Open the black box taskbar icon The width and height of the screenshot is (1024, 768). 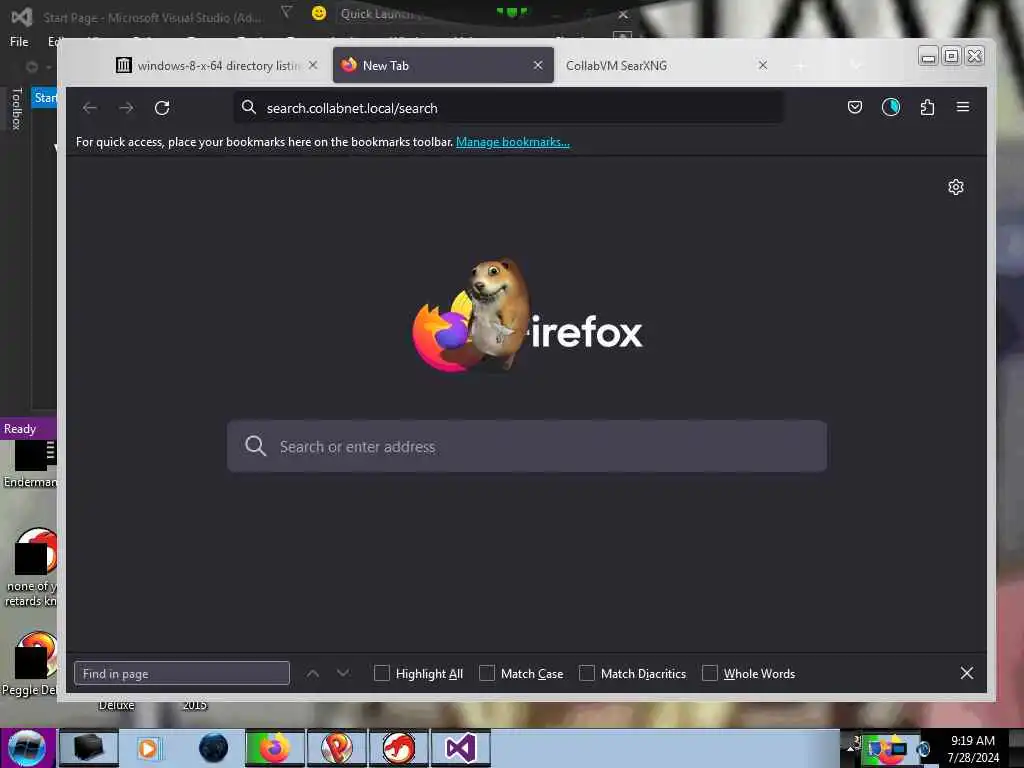[89, 748]
